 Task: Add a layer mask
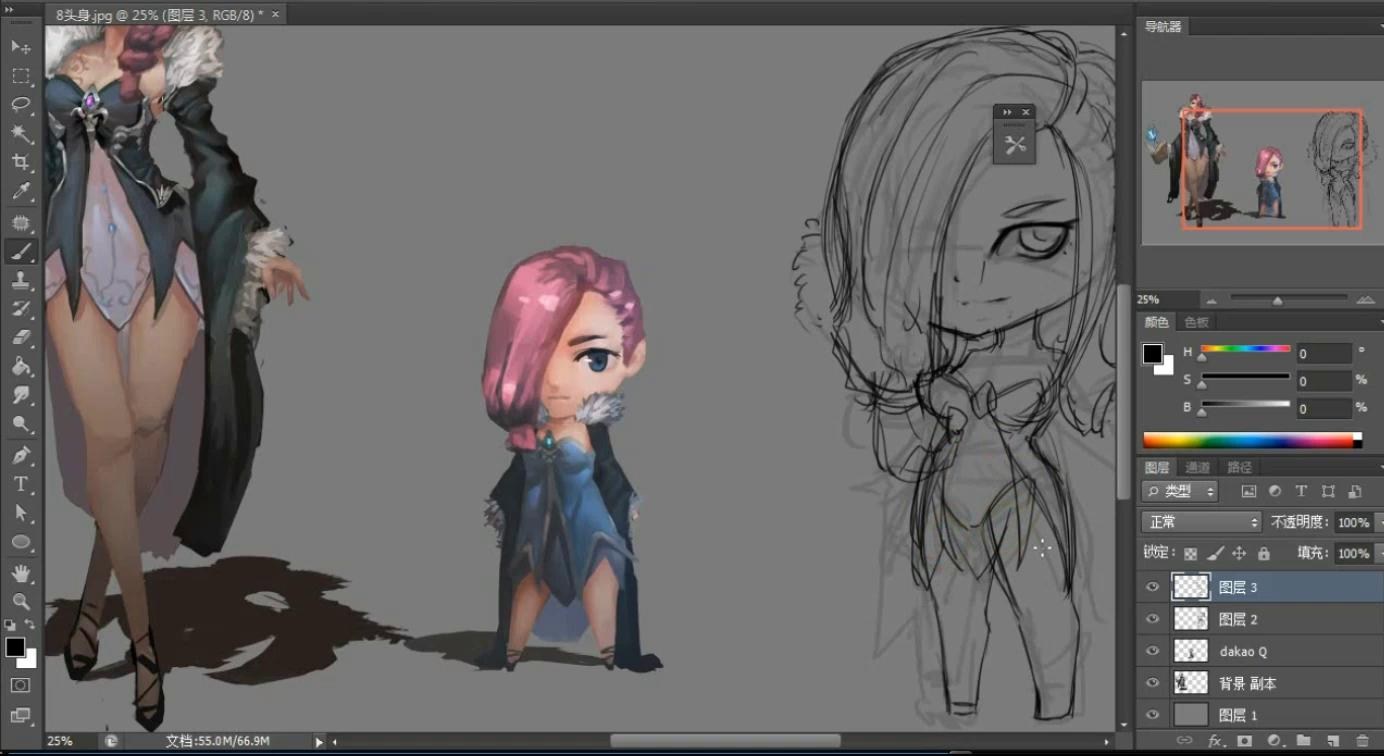pos(1244,741)
